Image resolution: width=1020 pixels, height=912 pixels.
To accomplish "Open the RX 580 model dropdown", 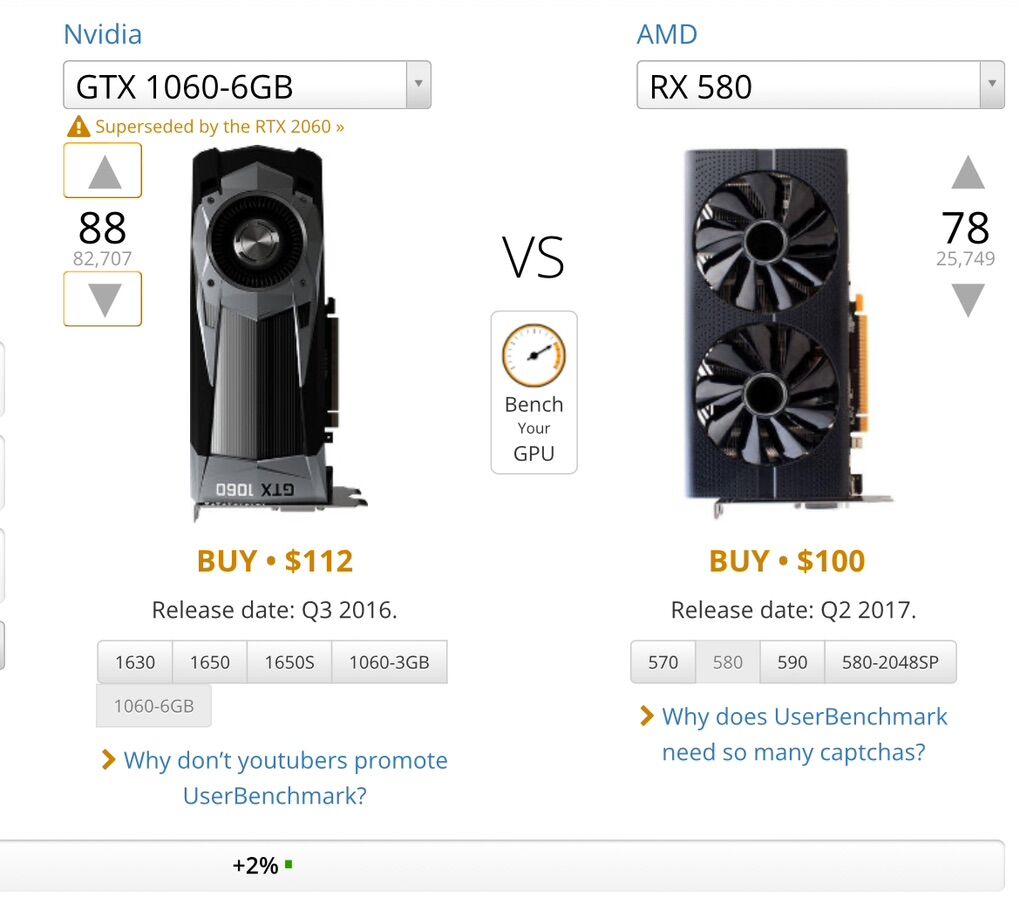I will pos(991,86).
